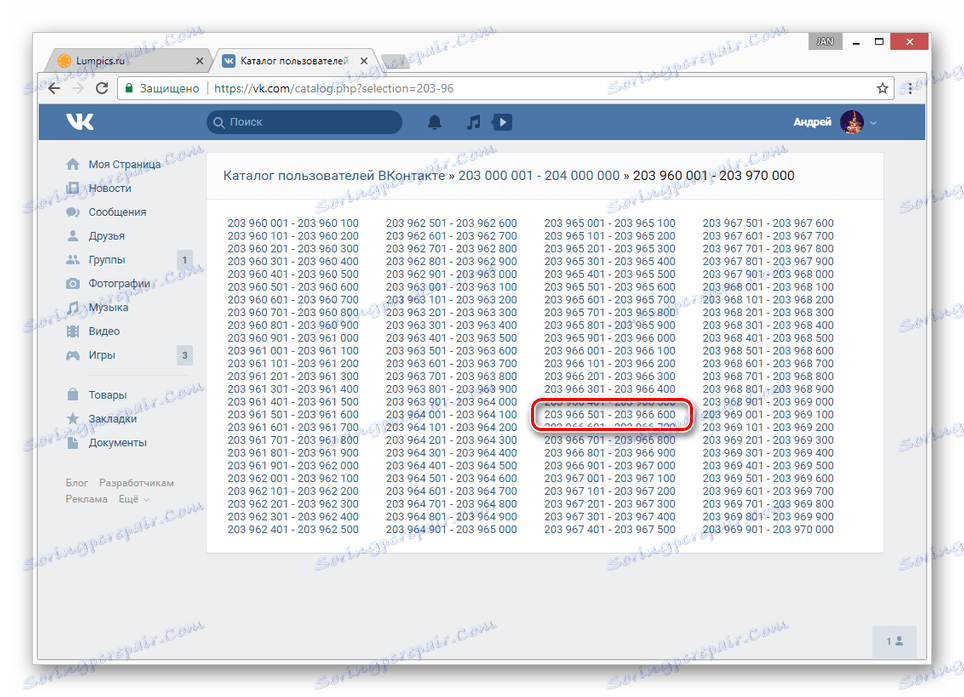Reload the page with refresh icon

click(x=102, y=89)
